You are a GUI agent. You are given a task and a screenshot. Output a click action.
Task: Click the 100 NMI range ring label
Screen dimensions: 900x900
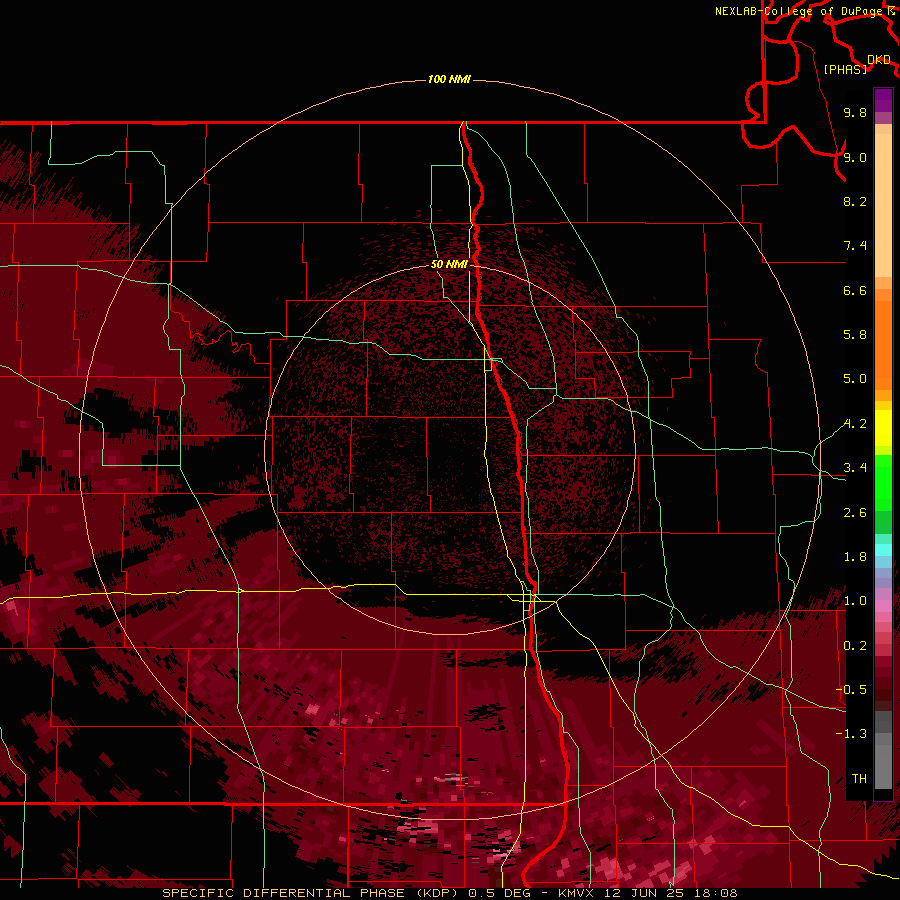click(x=449, y=79)
